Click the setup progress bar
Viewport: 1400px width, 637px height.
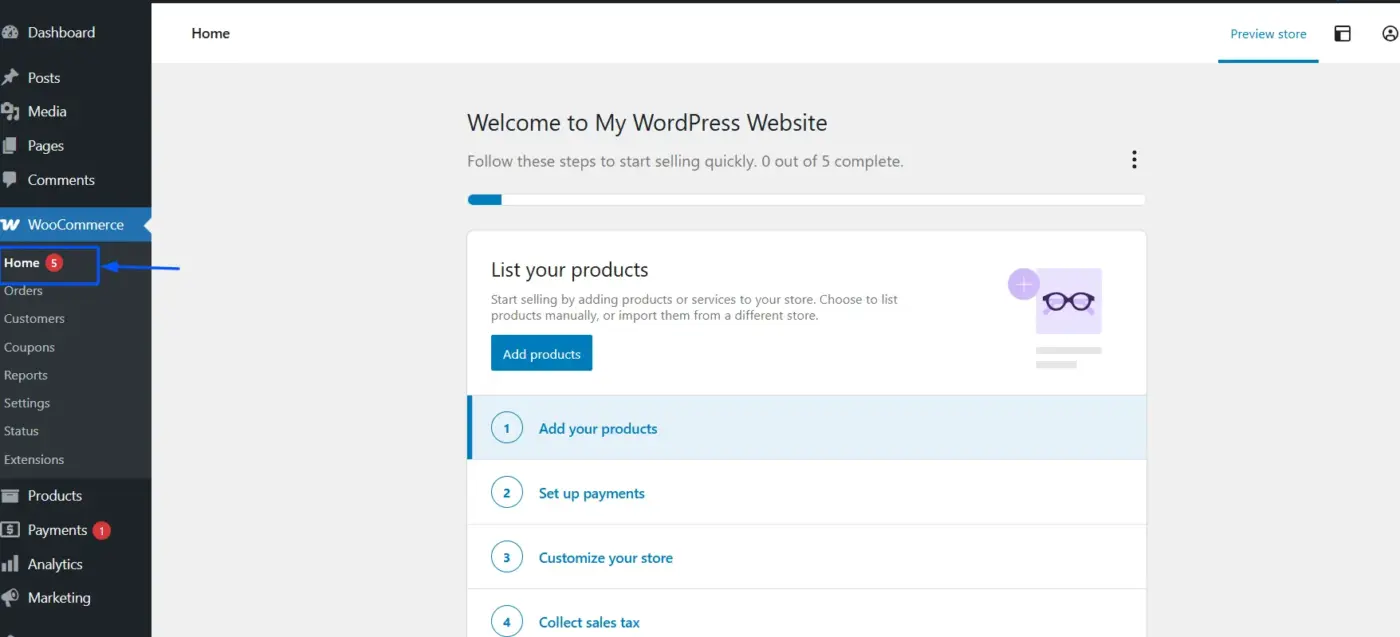806,200
